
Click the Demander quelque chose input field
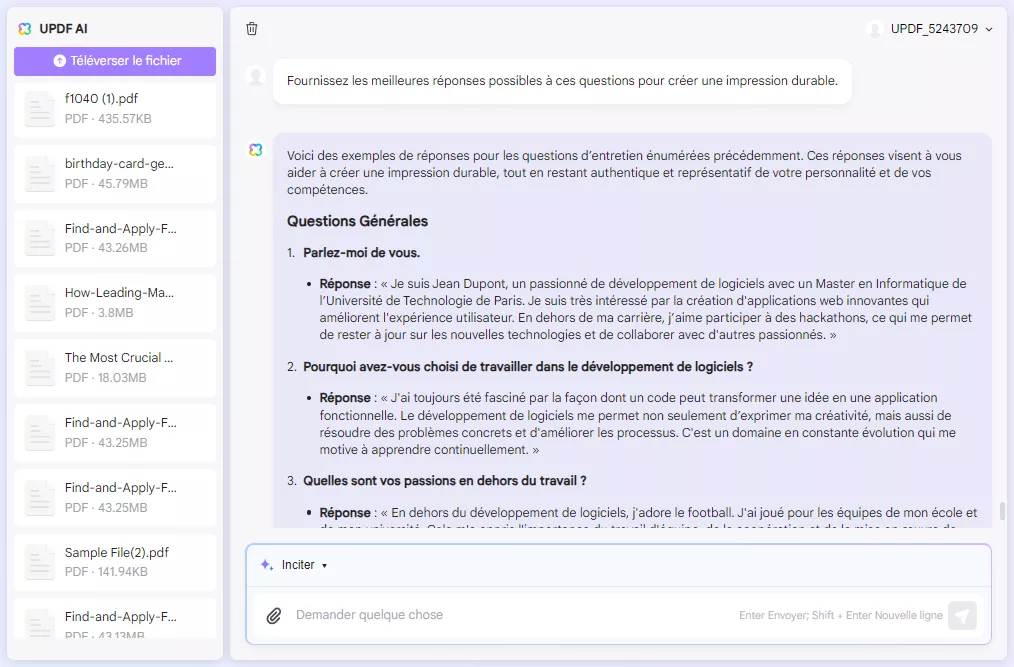[500, 615]
